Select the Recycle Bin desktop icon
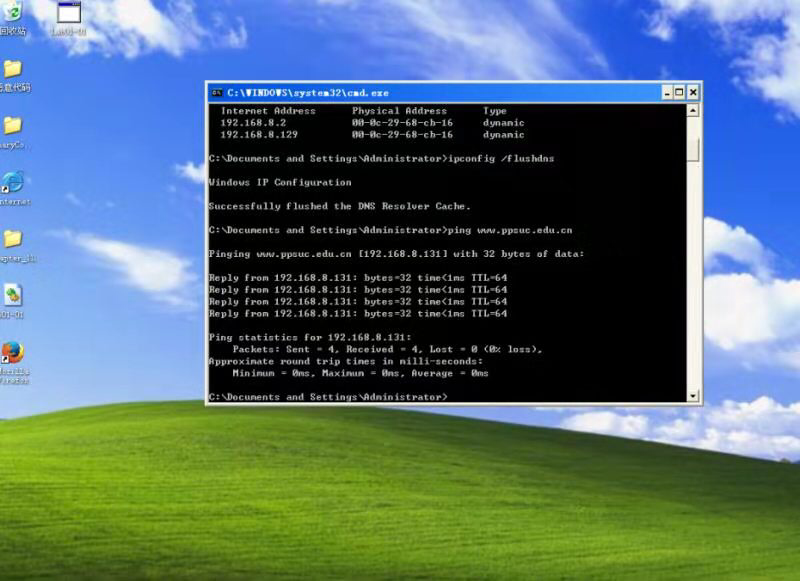 pos(13,12)
